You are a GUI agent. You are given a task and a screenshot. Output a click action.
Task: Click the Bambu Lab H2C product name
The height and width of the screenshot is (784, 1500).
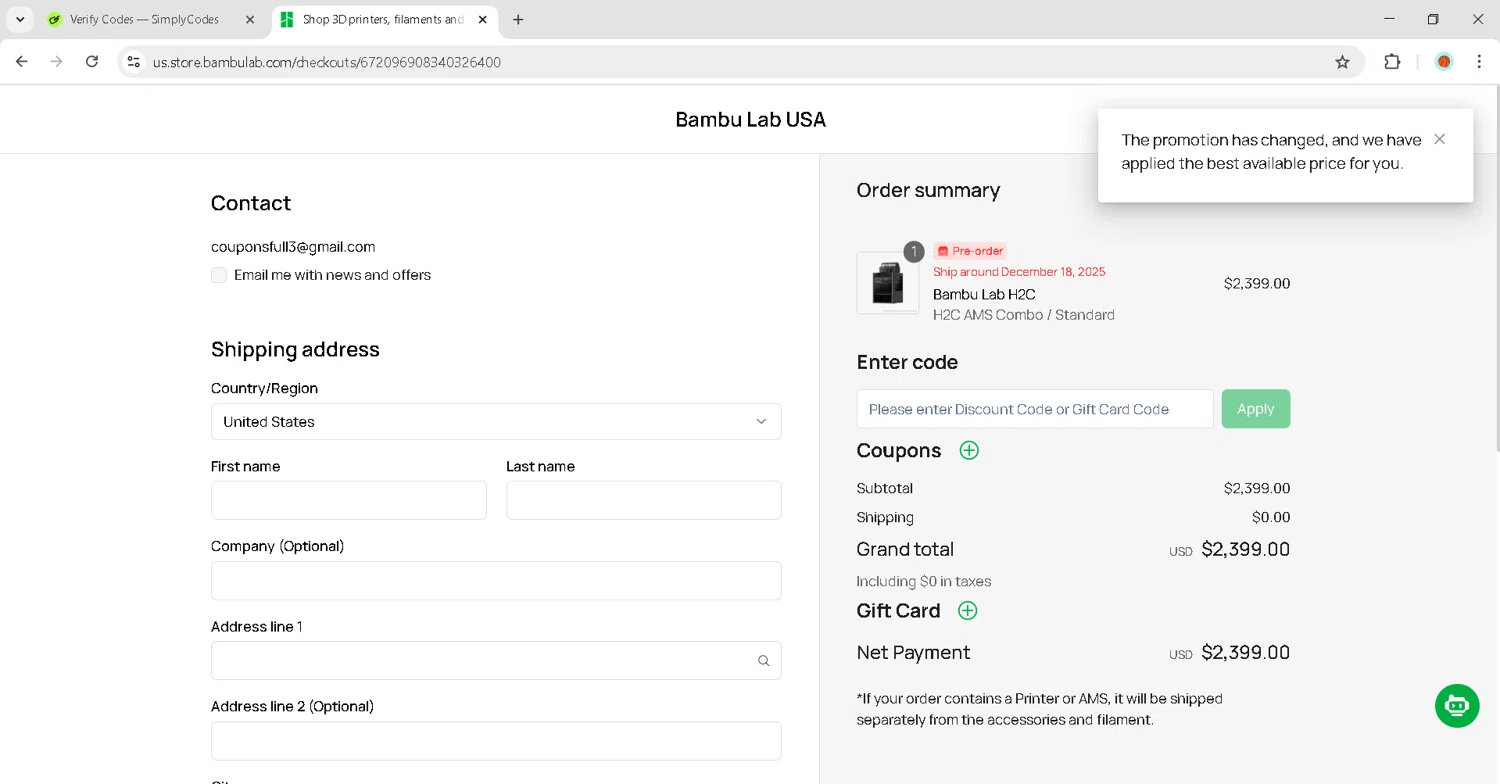pyautogui.click(x=984, y=294)
